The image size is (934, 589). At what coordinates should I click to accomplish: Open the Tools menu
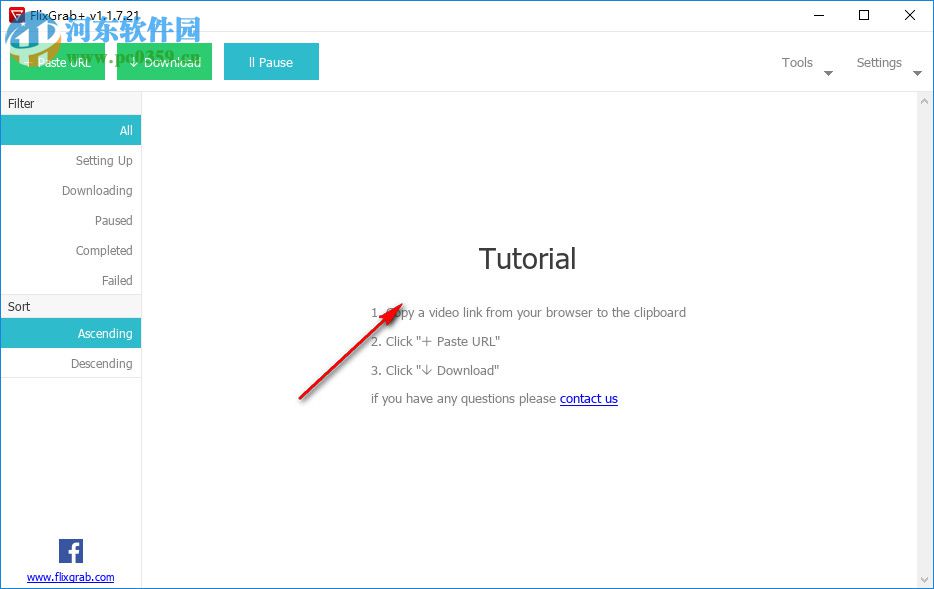click(797, 63)
